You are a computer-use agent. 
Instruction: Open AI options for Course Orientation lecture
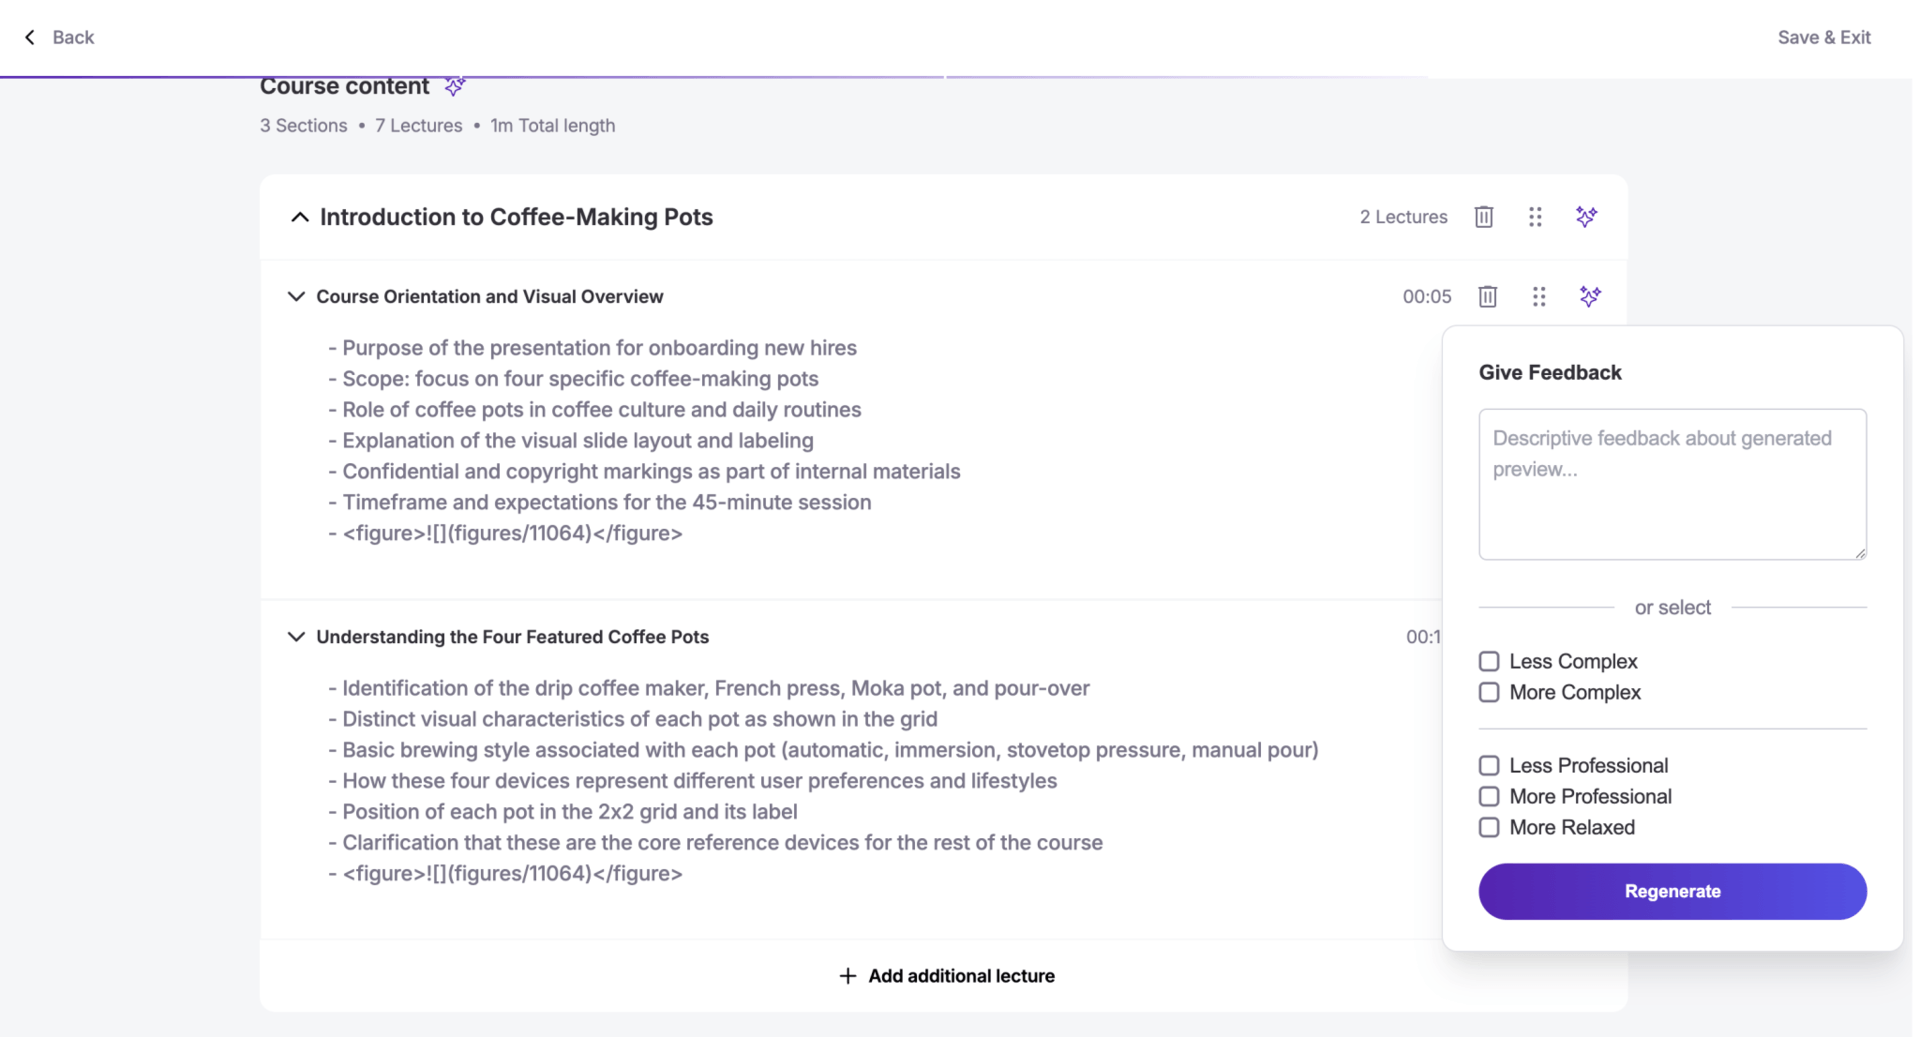tap(1591, 296)
